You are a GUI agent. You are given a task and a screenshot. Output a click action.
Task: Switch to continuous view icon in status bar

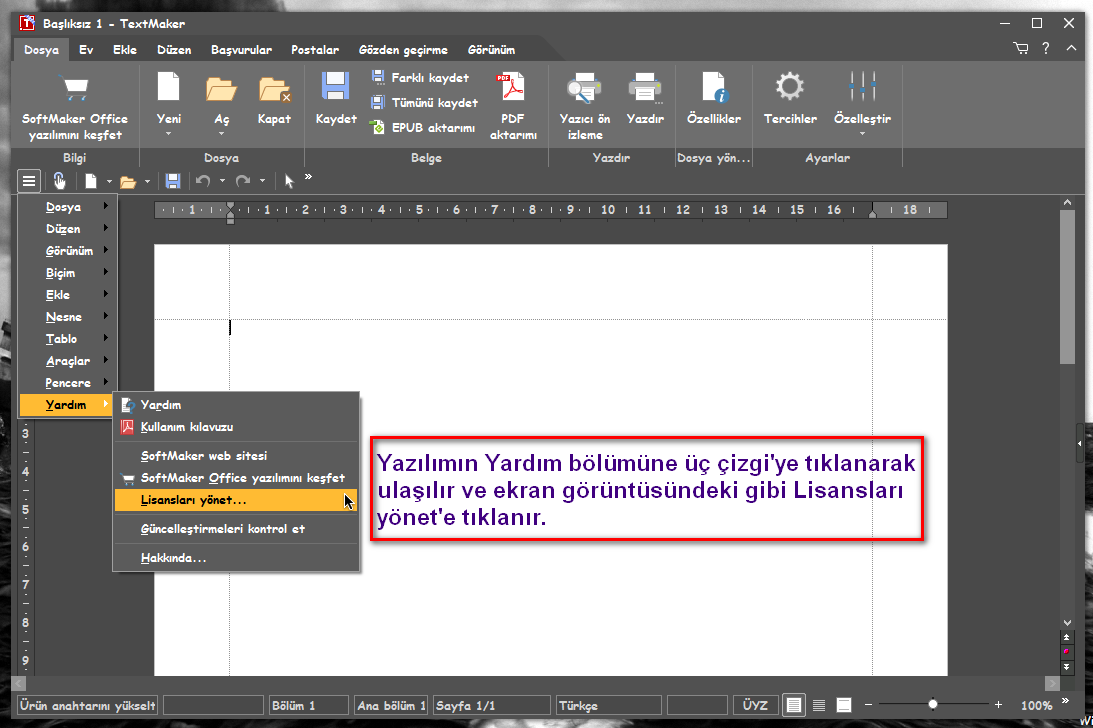point(819,706)
